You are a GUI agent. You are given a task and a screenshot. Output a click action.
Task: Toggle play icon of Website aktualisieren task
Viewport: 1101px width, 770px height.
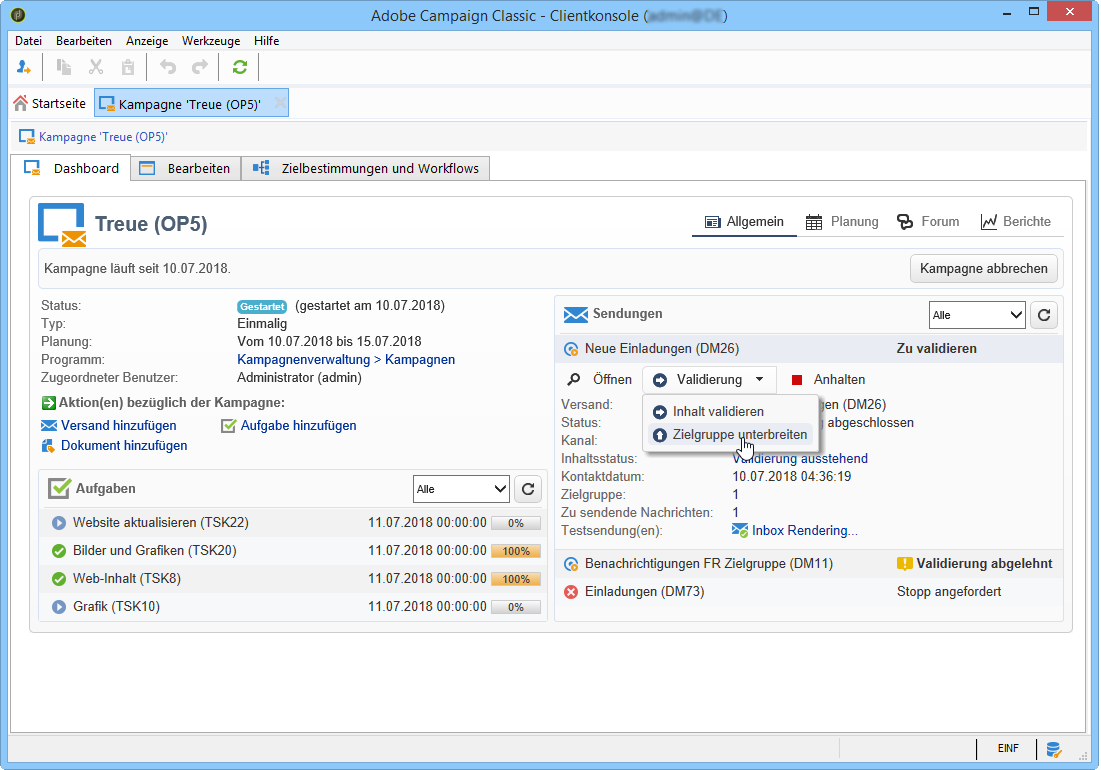pyautogui.click(x=59, y=523)
